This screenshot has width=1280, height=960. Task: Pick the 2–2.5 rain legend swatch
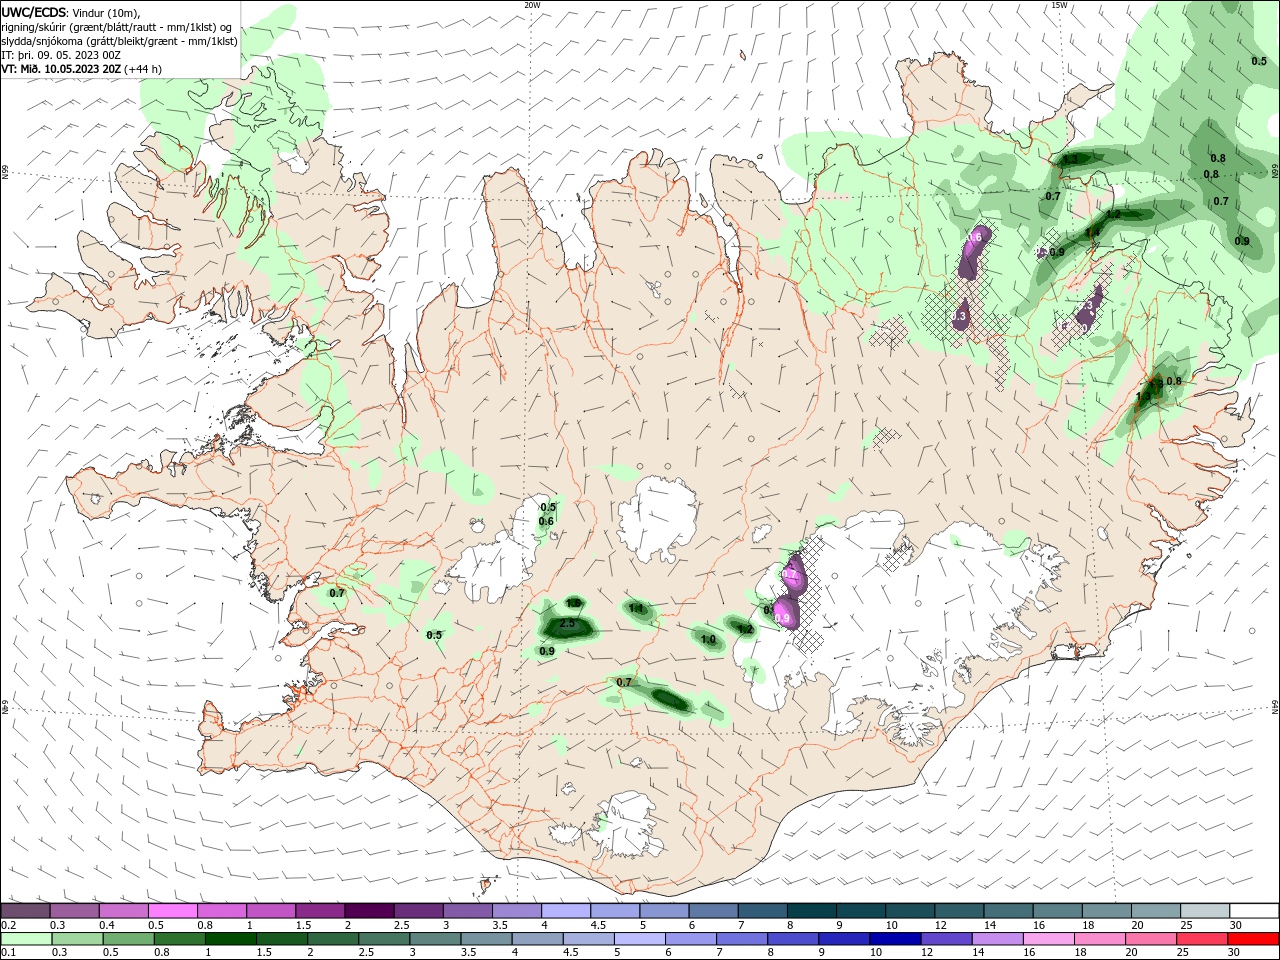[x=333, y=939]
